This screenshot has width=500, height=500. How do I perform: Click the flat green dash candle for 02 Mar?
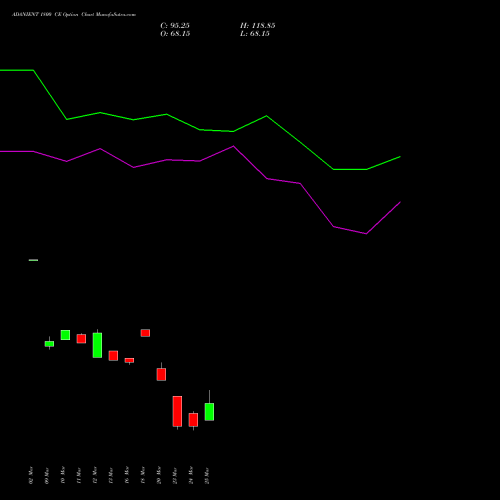click(x=33, y=260)
